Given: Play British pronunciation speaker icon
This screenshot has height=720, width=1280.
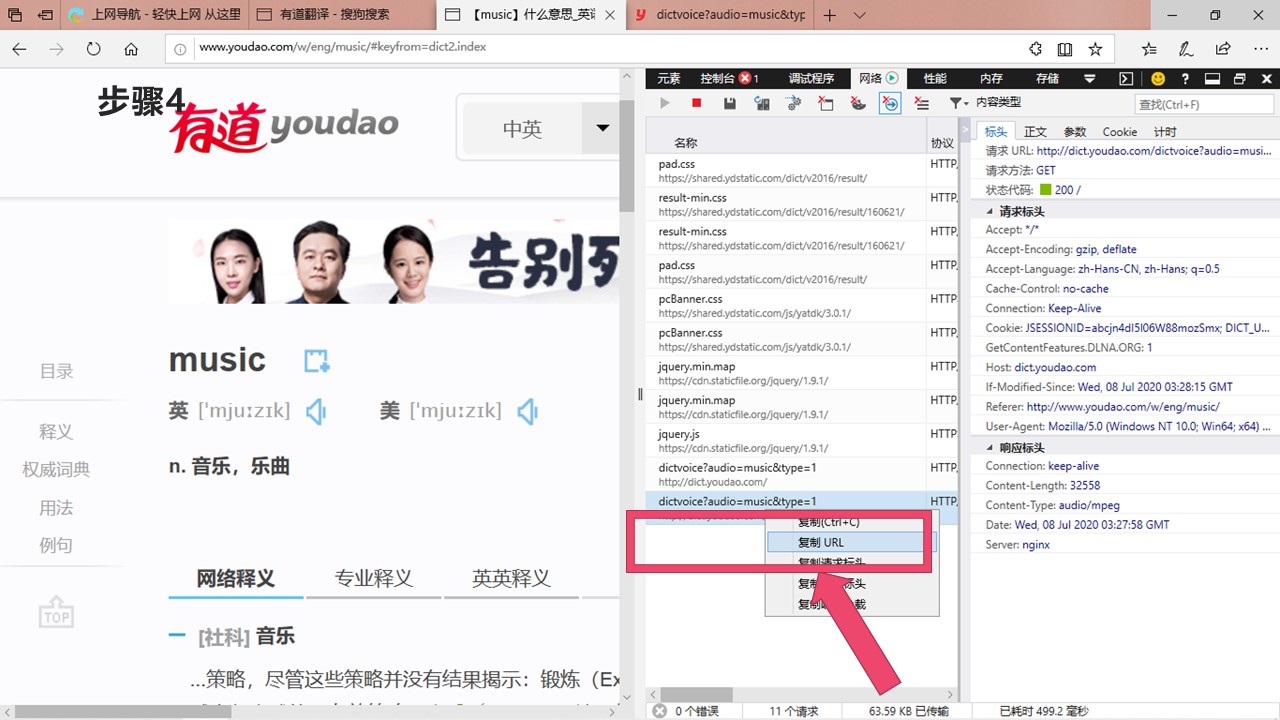Looking at the screenshot, I should point(316,411).
